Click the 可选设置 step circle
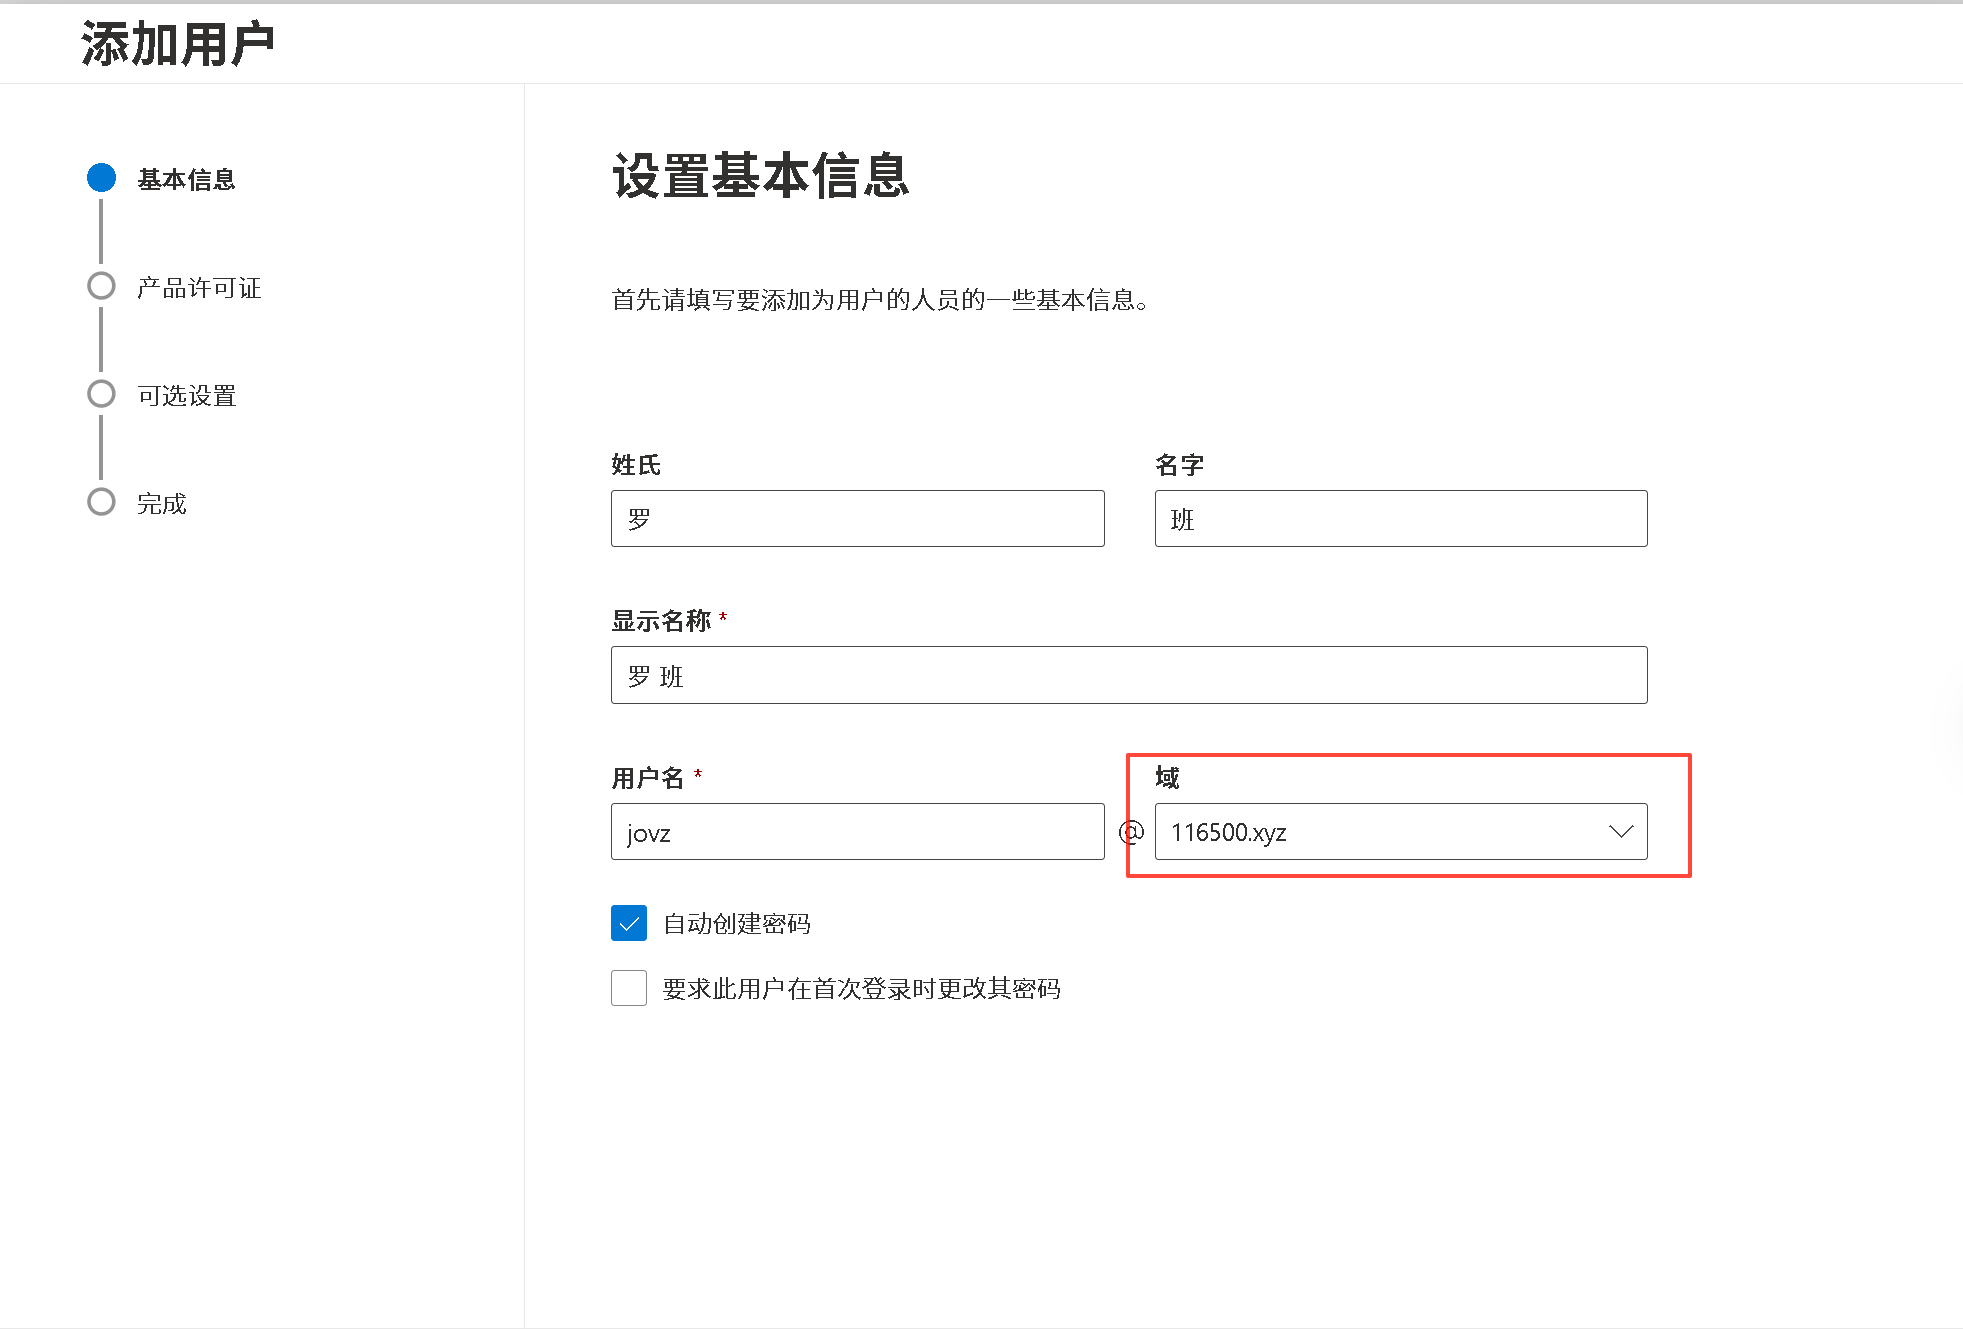Screen dimensions: 1963x1329 pyautogui.click(x=101, y=394)
